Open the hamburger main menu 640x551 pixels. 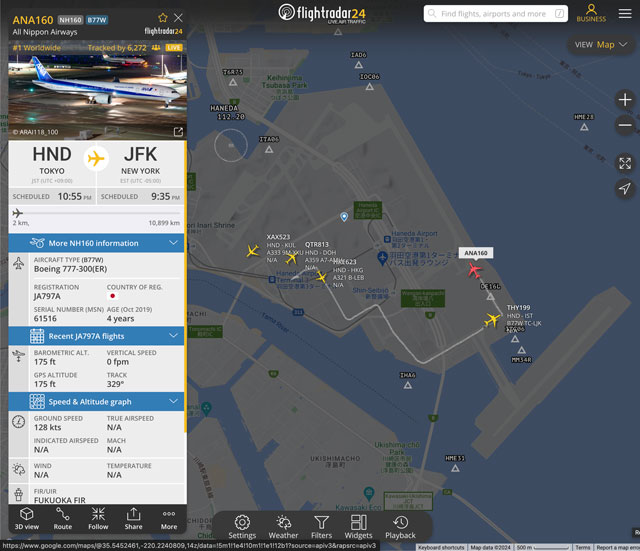tap(625, 13)
